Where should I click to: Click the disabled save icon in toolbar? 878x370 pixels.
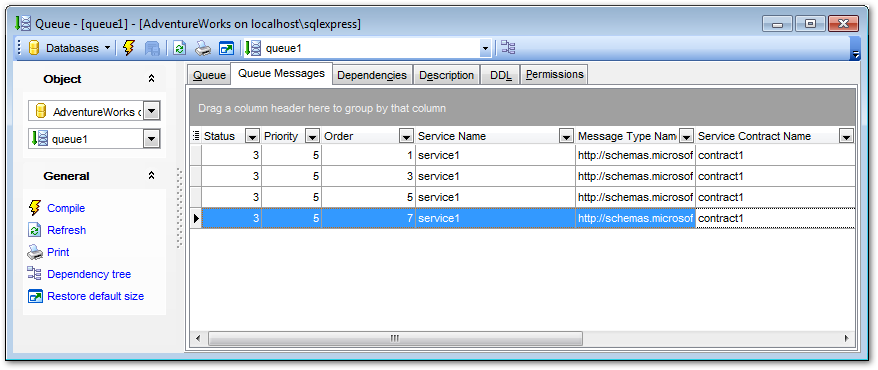pyautogui.click(x=152, y=49)
